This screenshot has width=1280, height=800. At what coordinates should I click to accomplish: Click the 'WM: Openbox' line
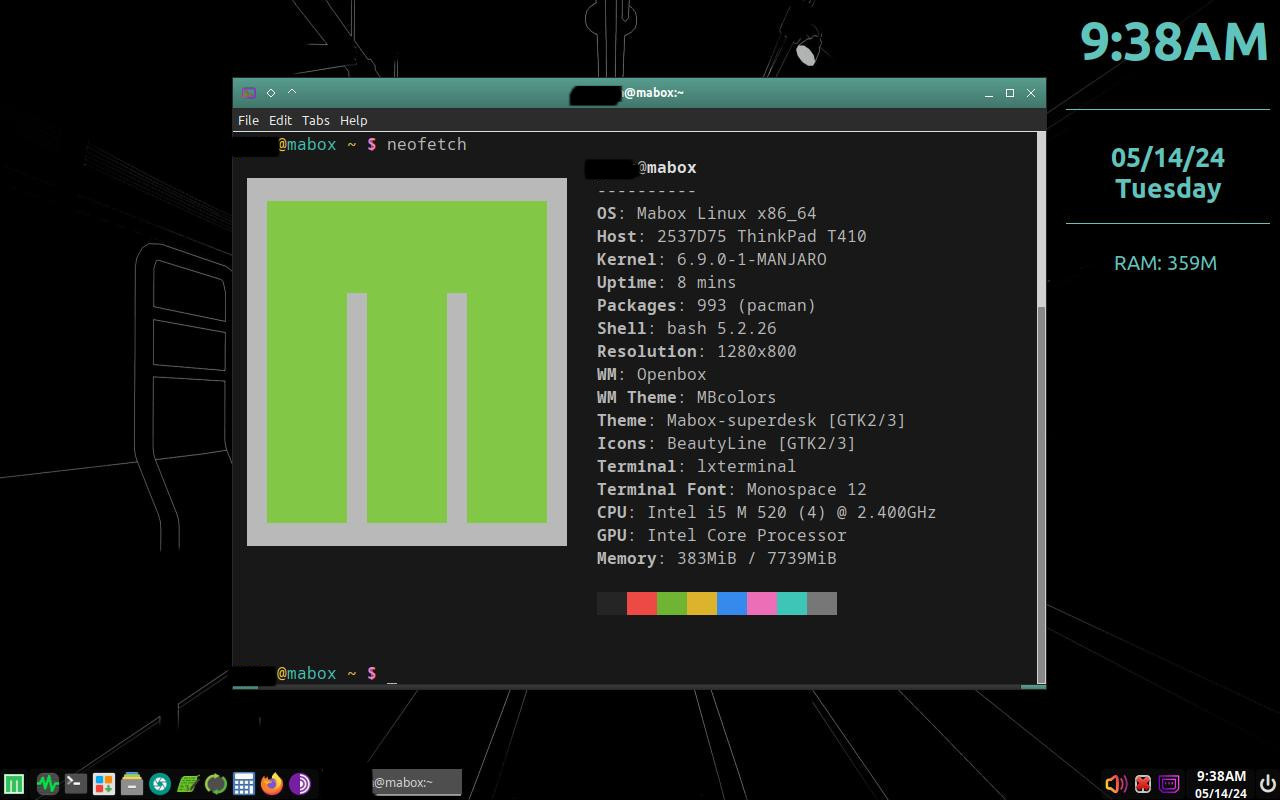[651, 374]
